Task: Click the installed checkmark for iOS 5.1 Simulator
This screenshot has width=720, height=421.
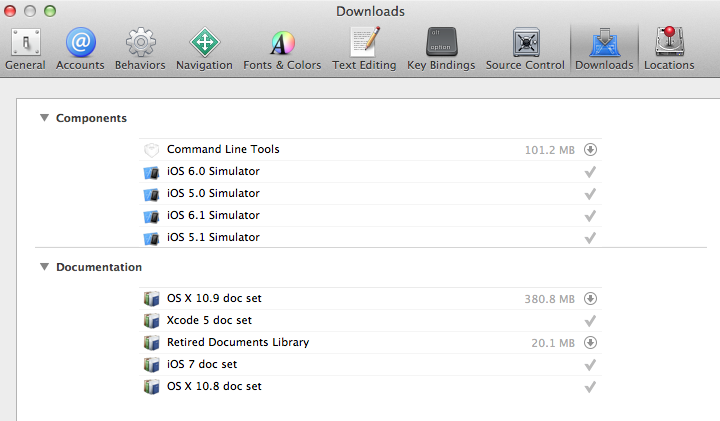Action: pos(590,238)
